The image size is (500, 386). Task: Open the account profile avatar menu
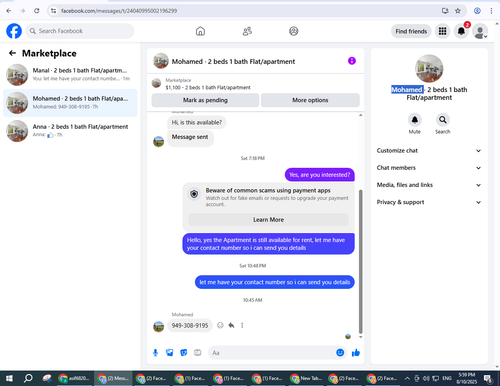[480, 31]
